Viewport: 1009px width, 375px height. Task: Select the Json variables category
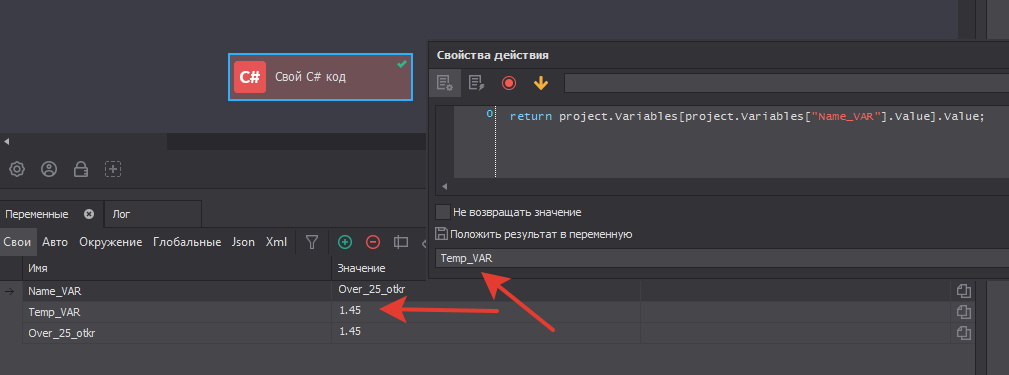243,242
